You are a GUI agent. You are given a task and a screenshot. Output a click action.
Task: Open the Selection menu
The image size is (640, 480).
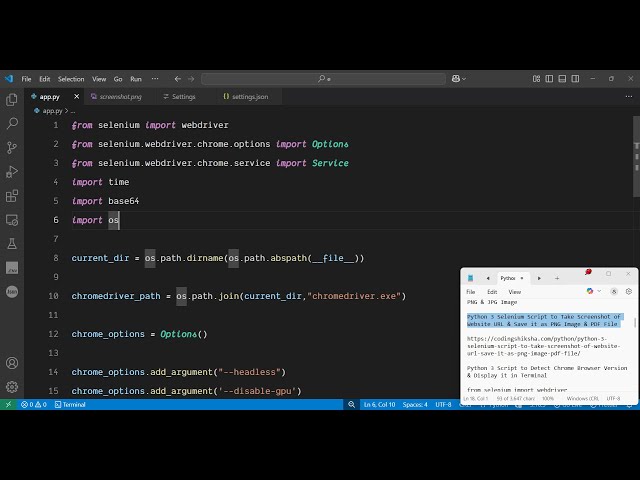click(71, 79)
